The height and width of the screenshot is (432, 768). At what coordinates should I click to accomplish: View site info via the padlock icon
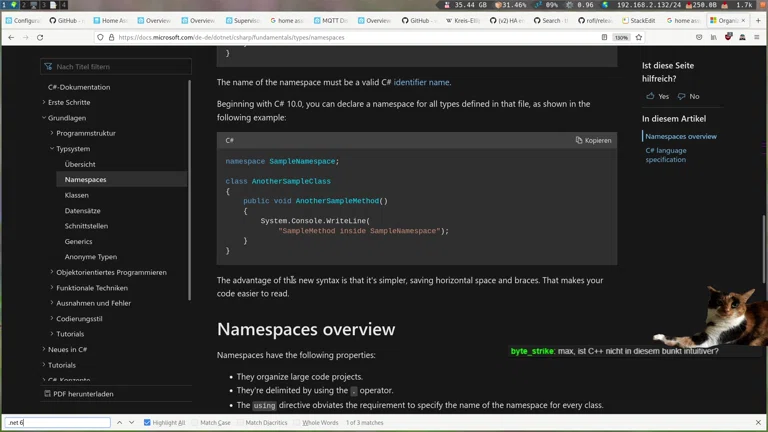[111, 37]
